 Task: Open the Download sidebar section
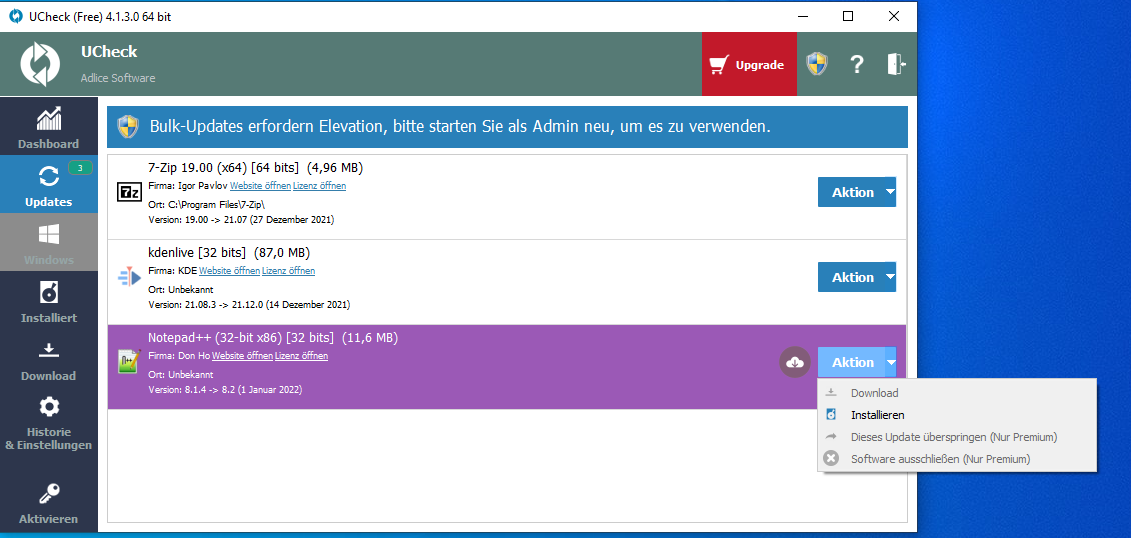[48, 359]
